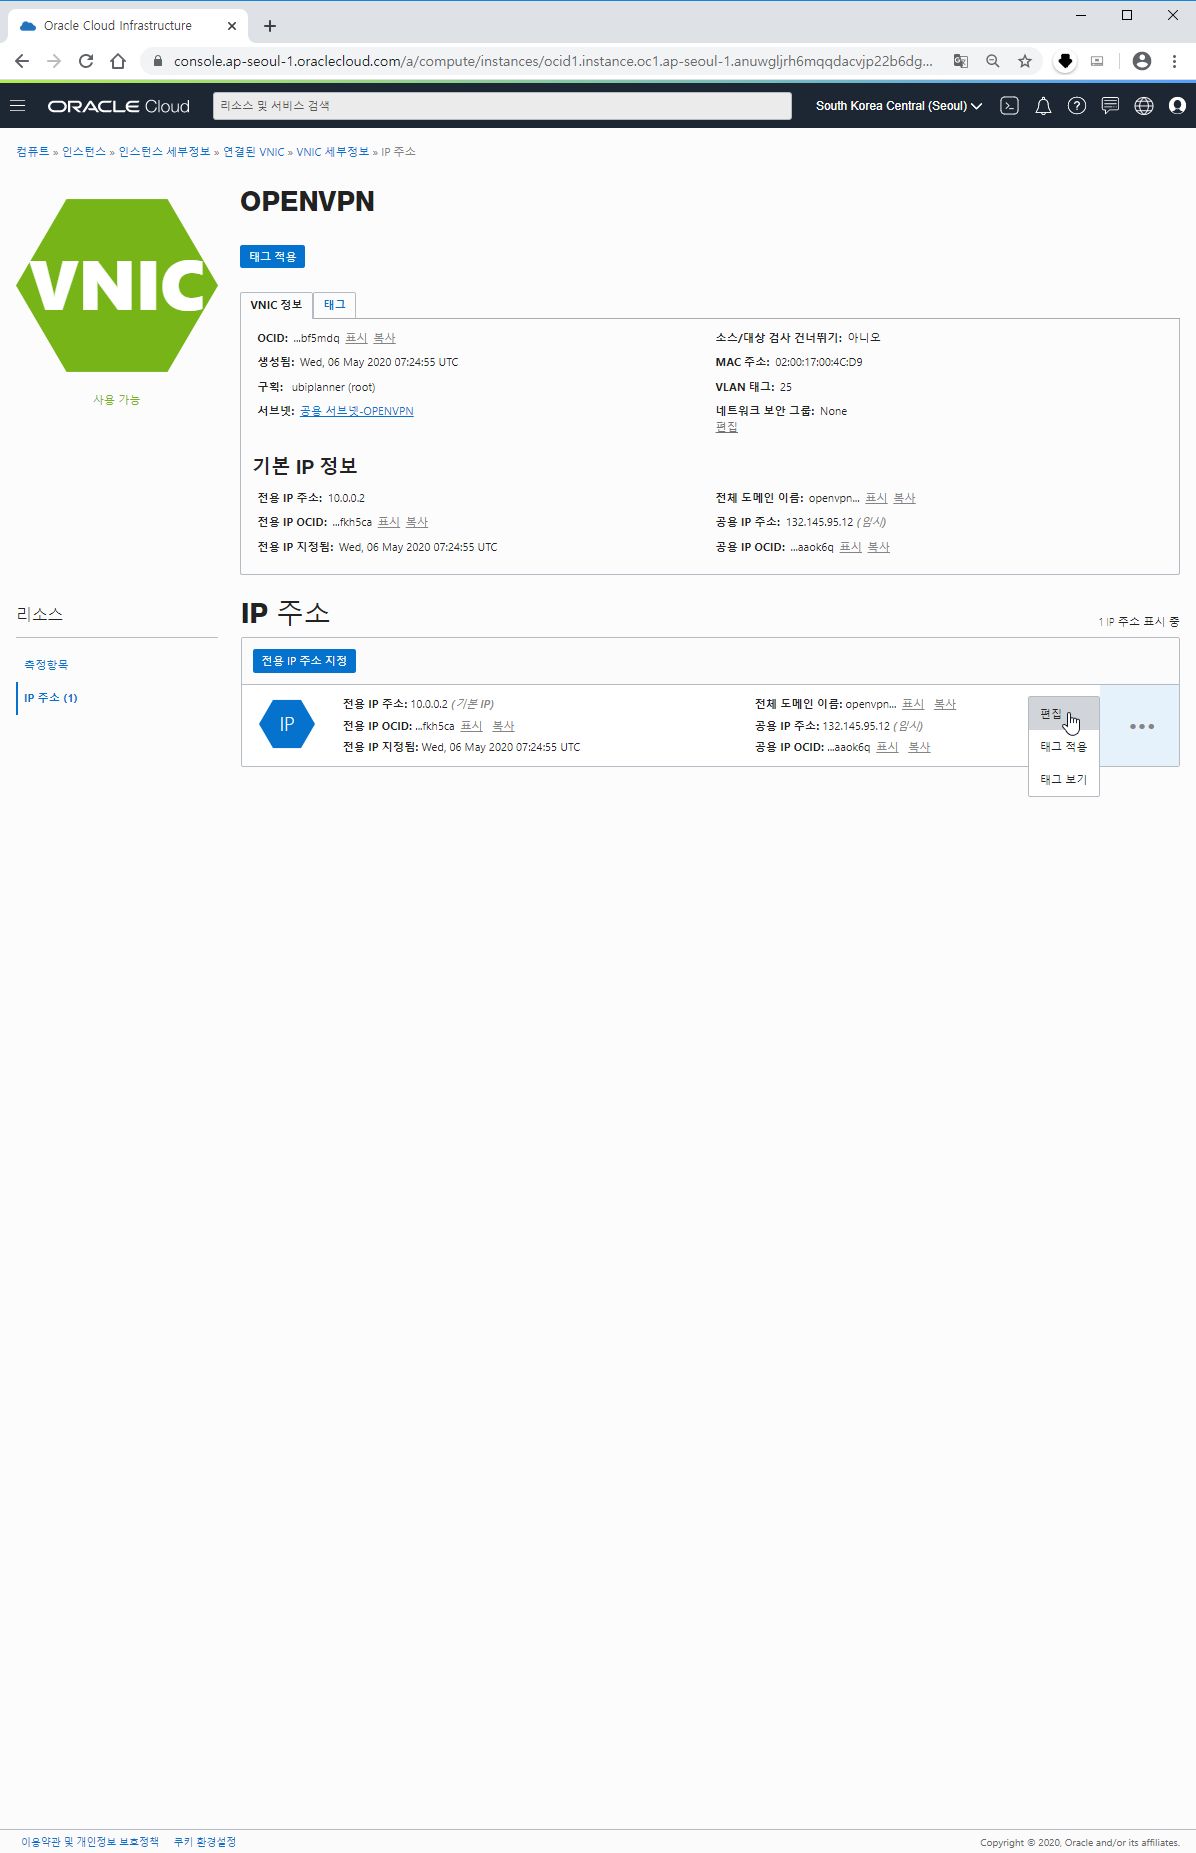Click the translate page icon

tap(961, 61)
